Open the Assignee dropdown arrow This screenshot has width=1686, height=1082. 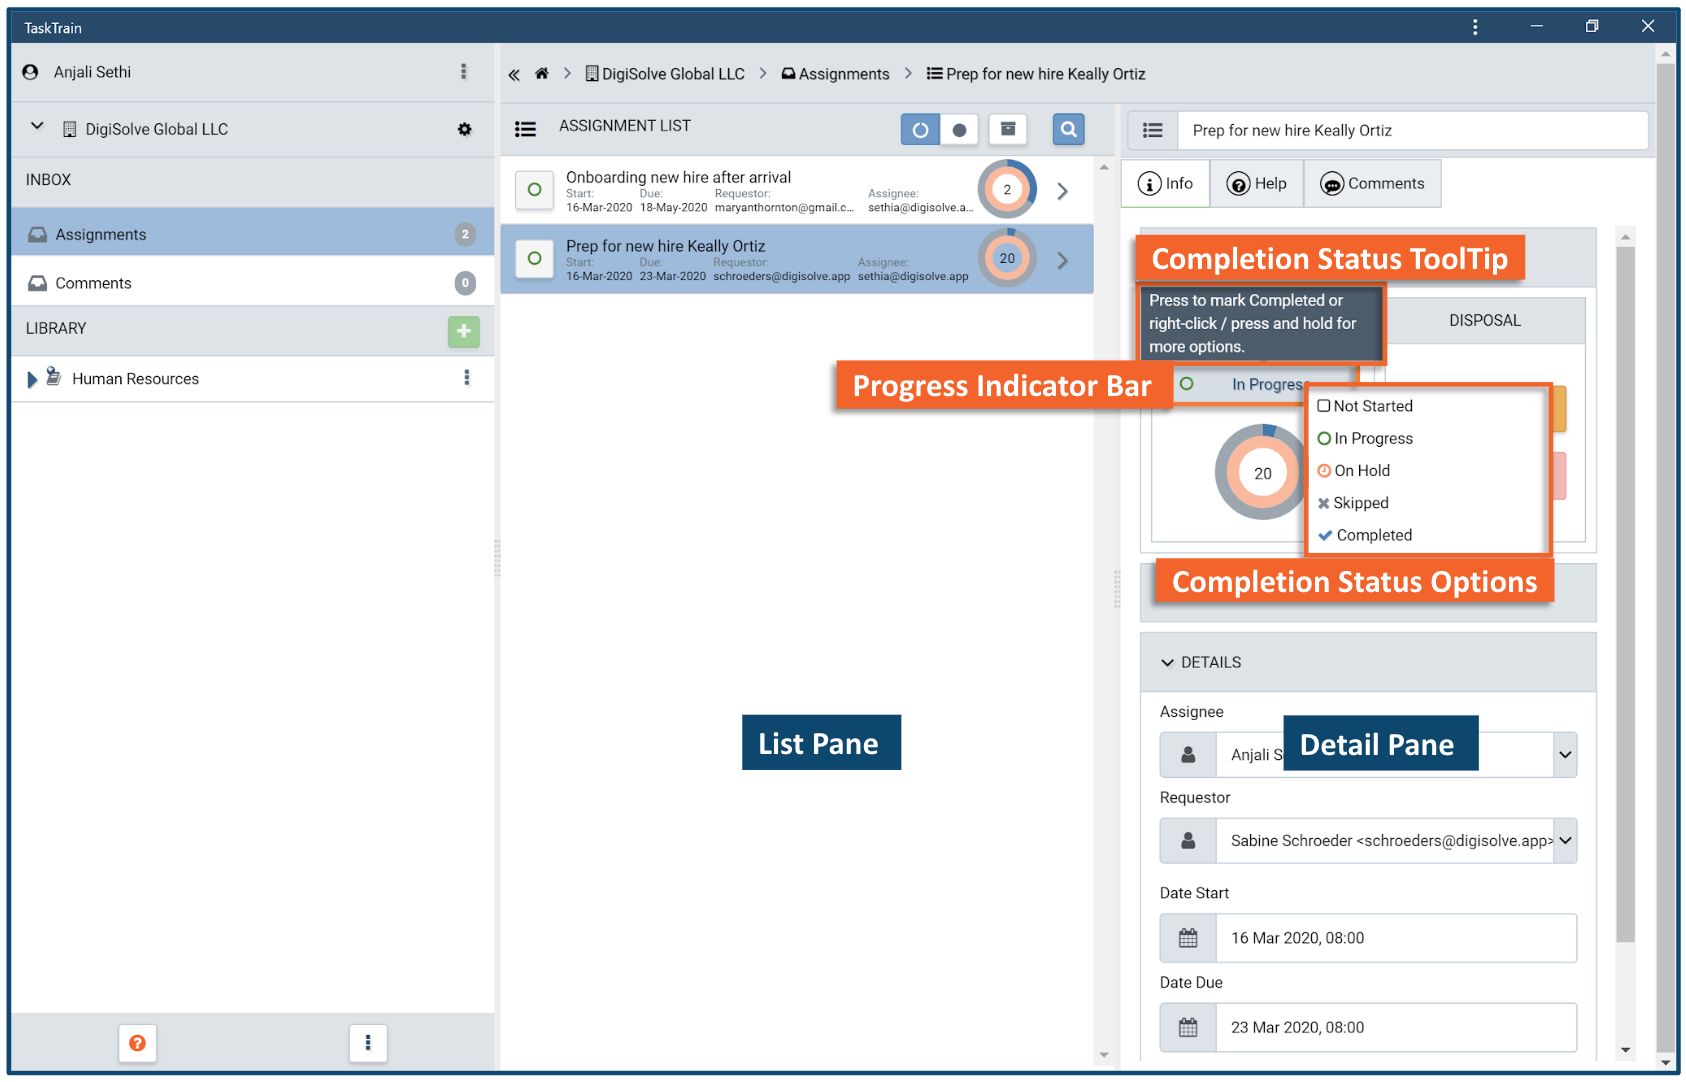click(1565, 755)
